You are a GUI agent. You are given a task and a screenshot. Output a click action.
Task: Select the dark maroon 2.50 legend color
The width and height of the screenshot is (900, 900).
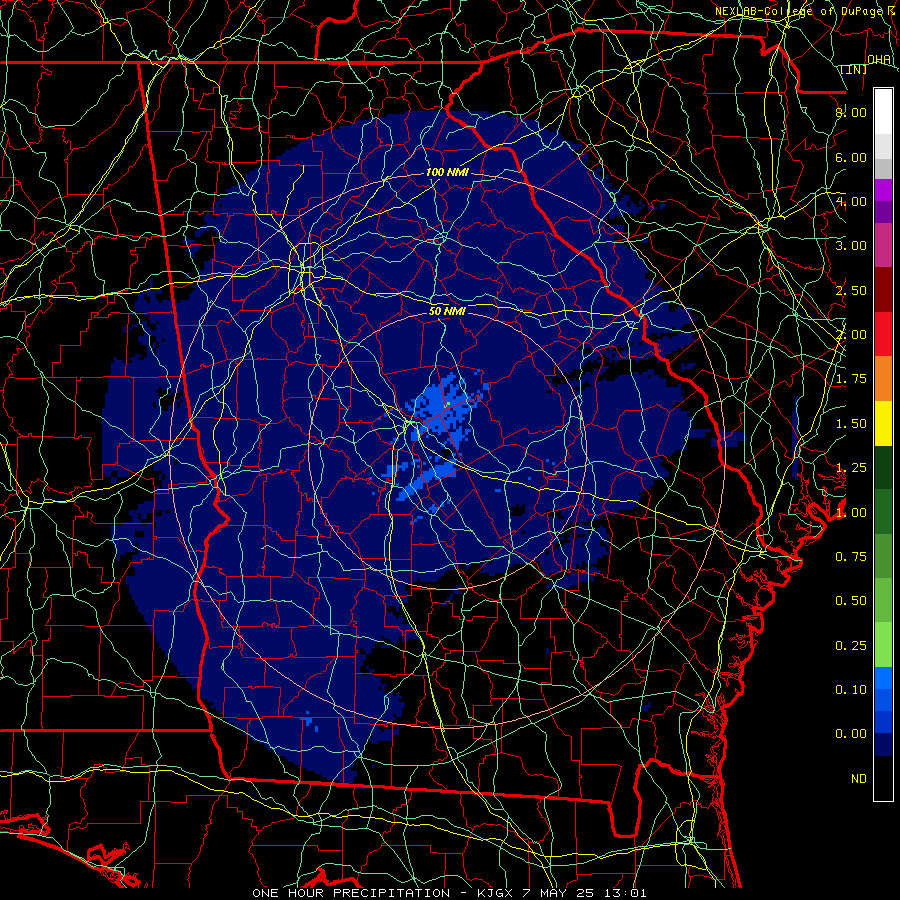883,290
